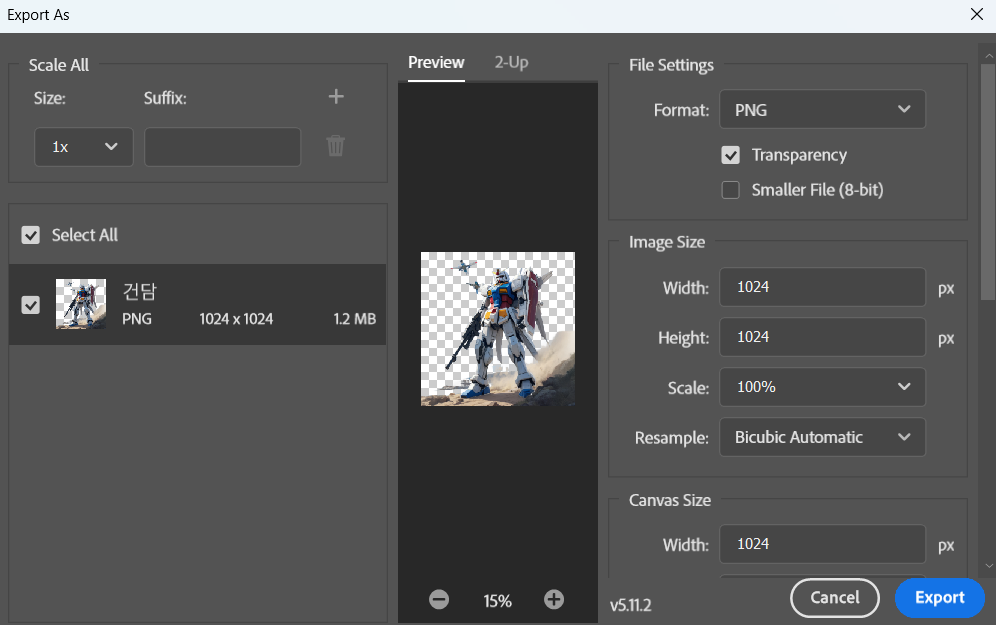Uncheck the 건담 asset checkbox

pyautogui.click(x=30, y=305)
